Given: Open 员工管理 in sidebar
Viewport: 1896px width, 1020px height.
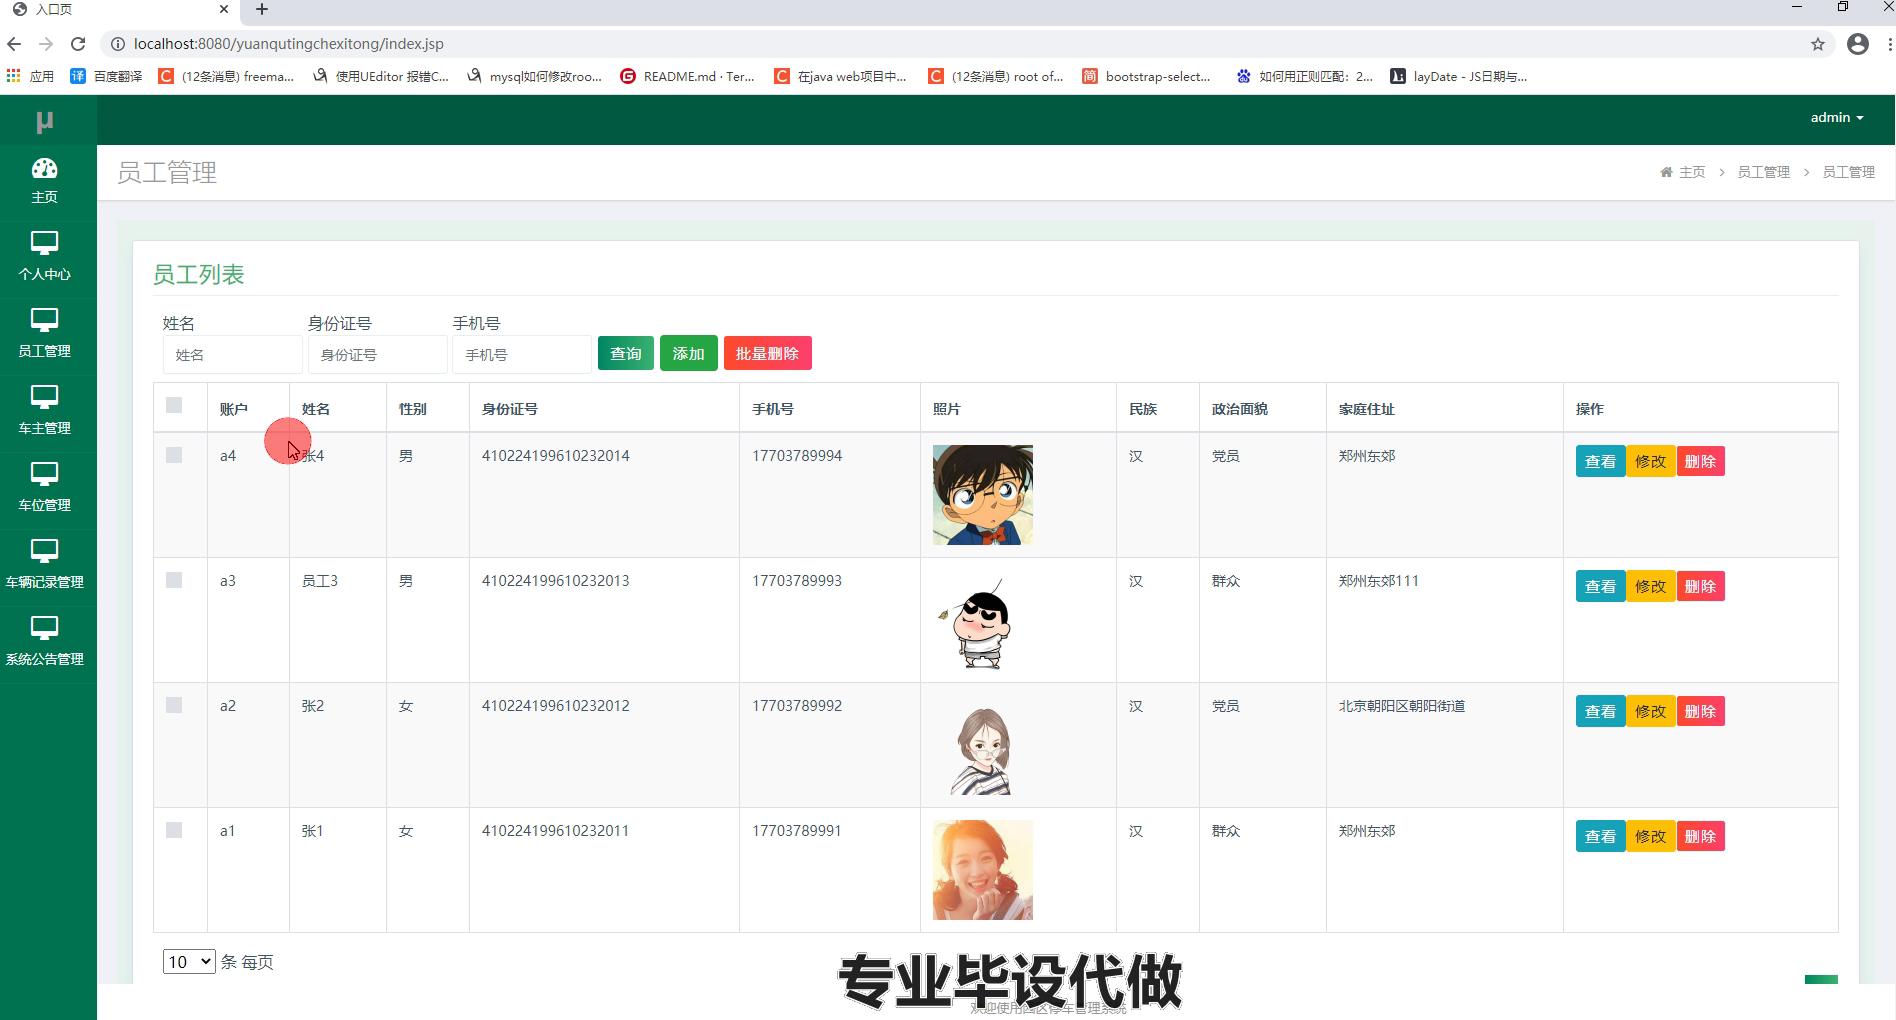Looking at the screenshot, I should tap(45, 334).
